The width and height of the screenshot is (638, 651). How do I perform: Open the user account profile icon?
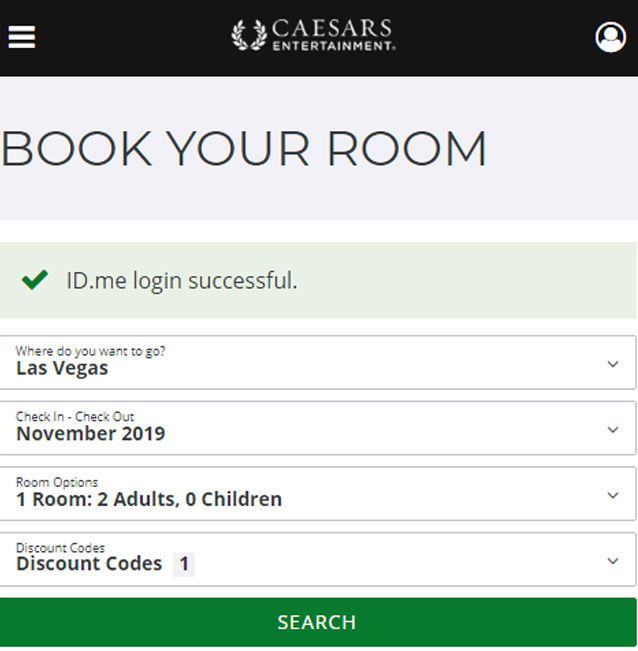[610, 37]
